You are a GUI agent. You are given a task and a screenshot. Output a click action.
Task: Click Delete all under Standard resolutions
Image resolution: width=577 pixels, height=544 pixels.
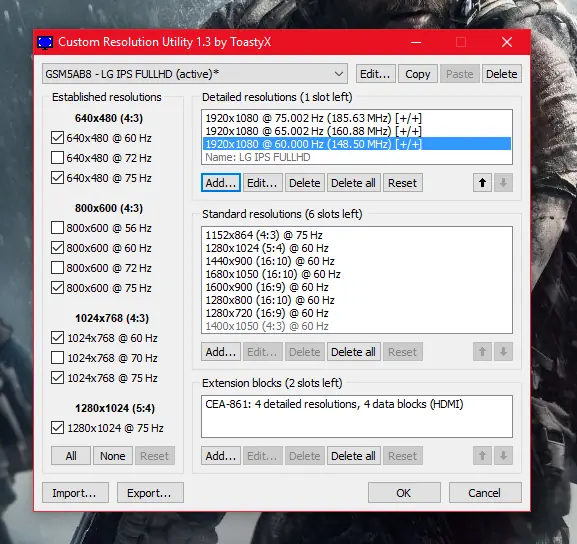point(353,352)
